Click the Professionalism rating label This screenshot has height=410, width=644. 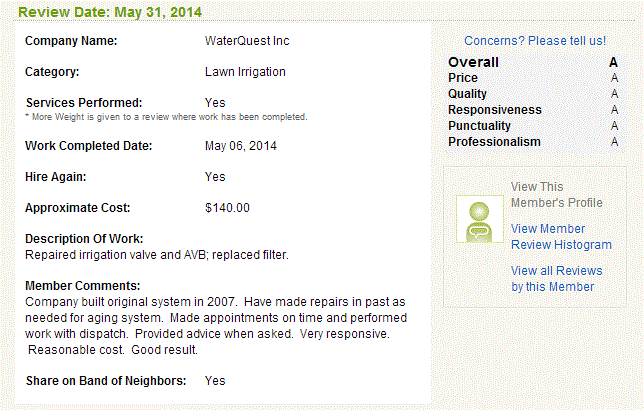point(494,142)
